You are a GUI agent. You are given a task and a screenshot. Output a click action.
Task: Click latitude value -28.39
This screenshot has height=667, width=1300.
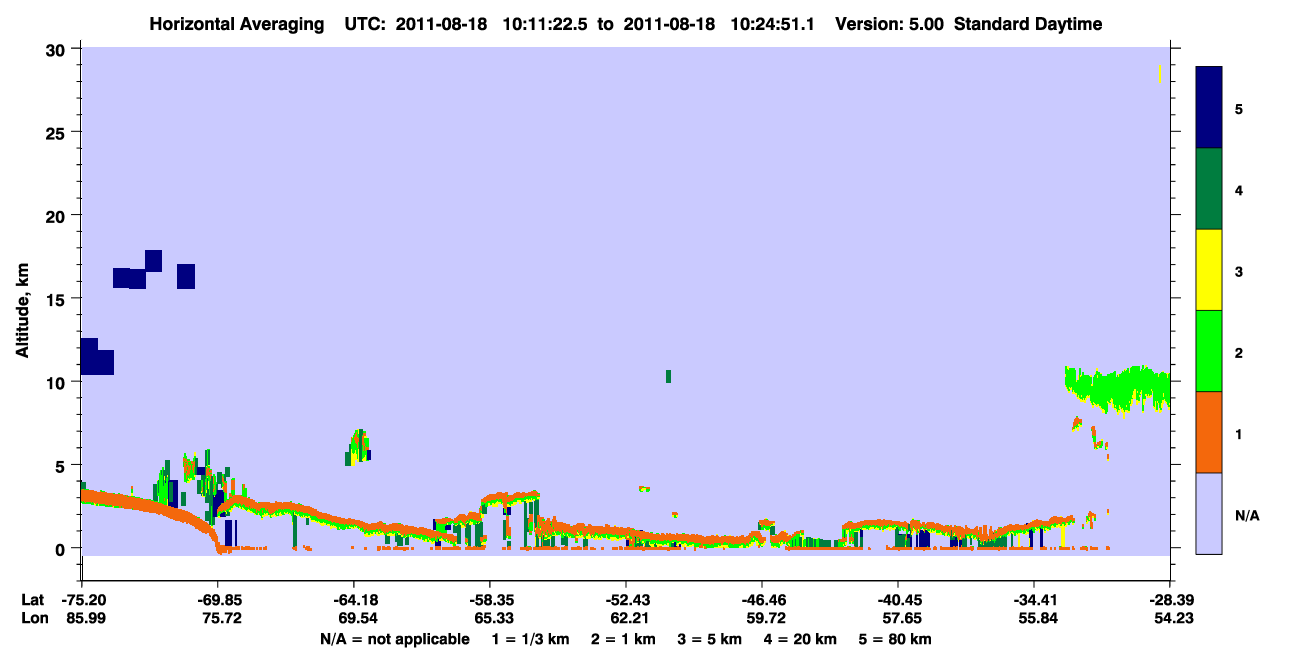click(1170, 600)
